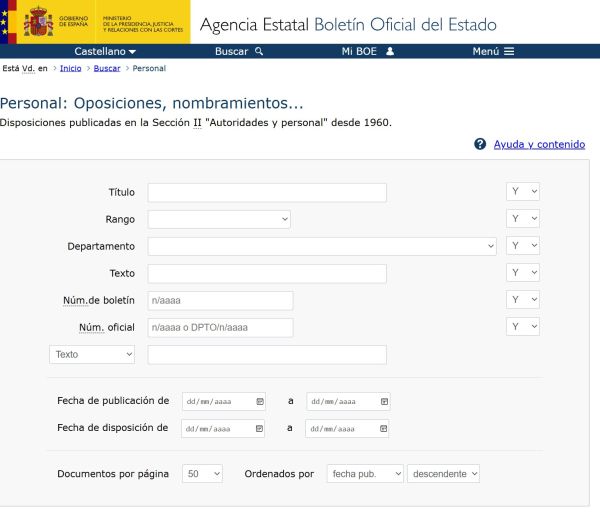
Task: Open the extra field type dropdown showing Texto
Action: tap(92, 354)
